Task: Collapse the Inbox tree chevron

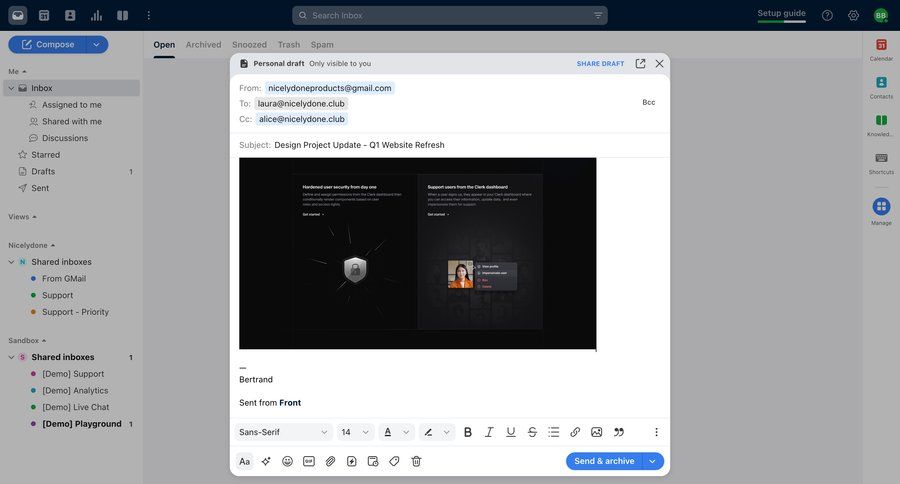Action: [11, 88]
